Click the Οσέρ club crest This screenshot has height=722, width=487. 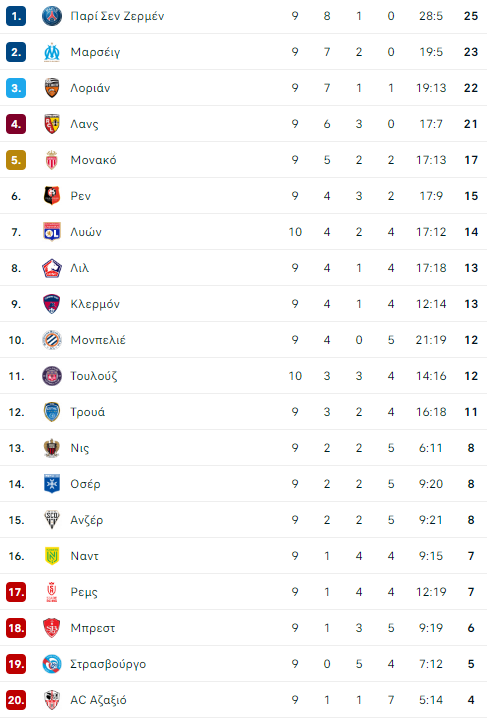tap(52, 484)
